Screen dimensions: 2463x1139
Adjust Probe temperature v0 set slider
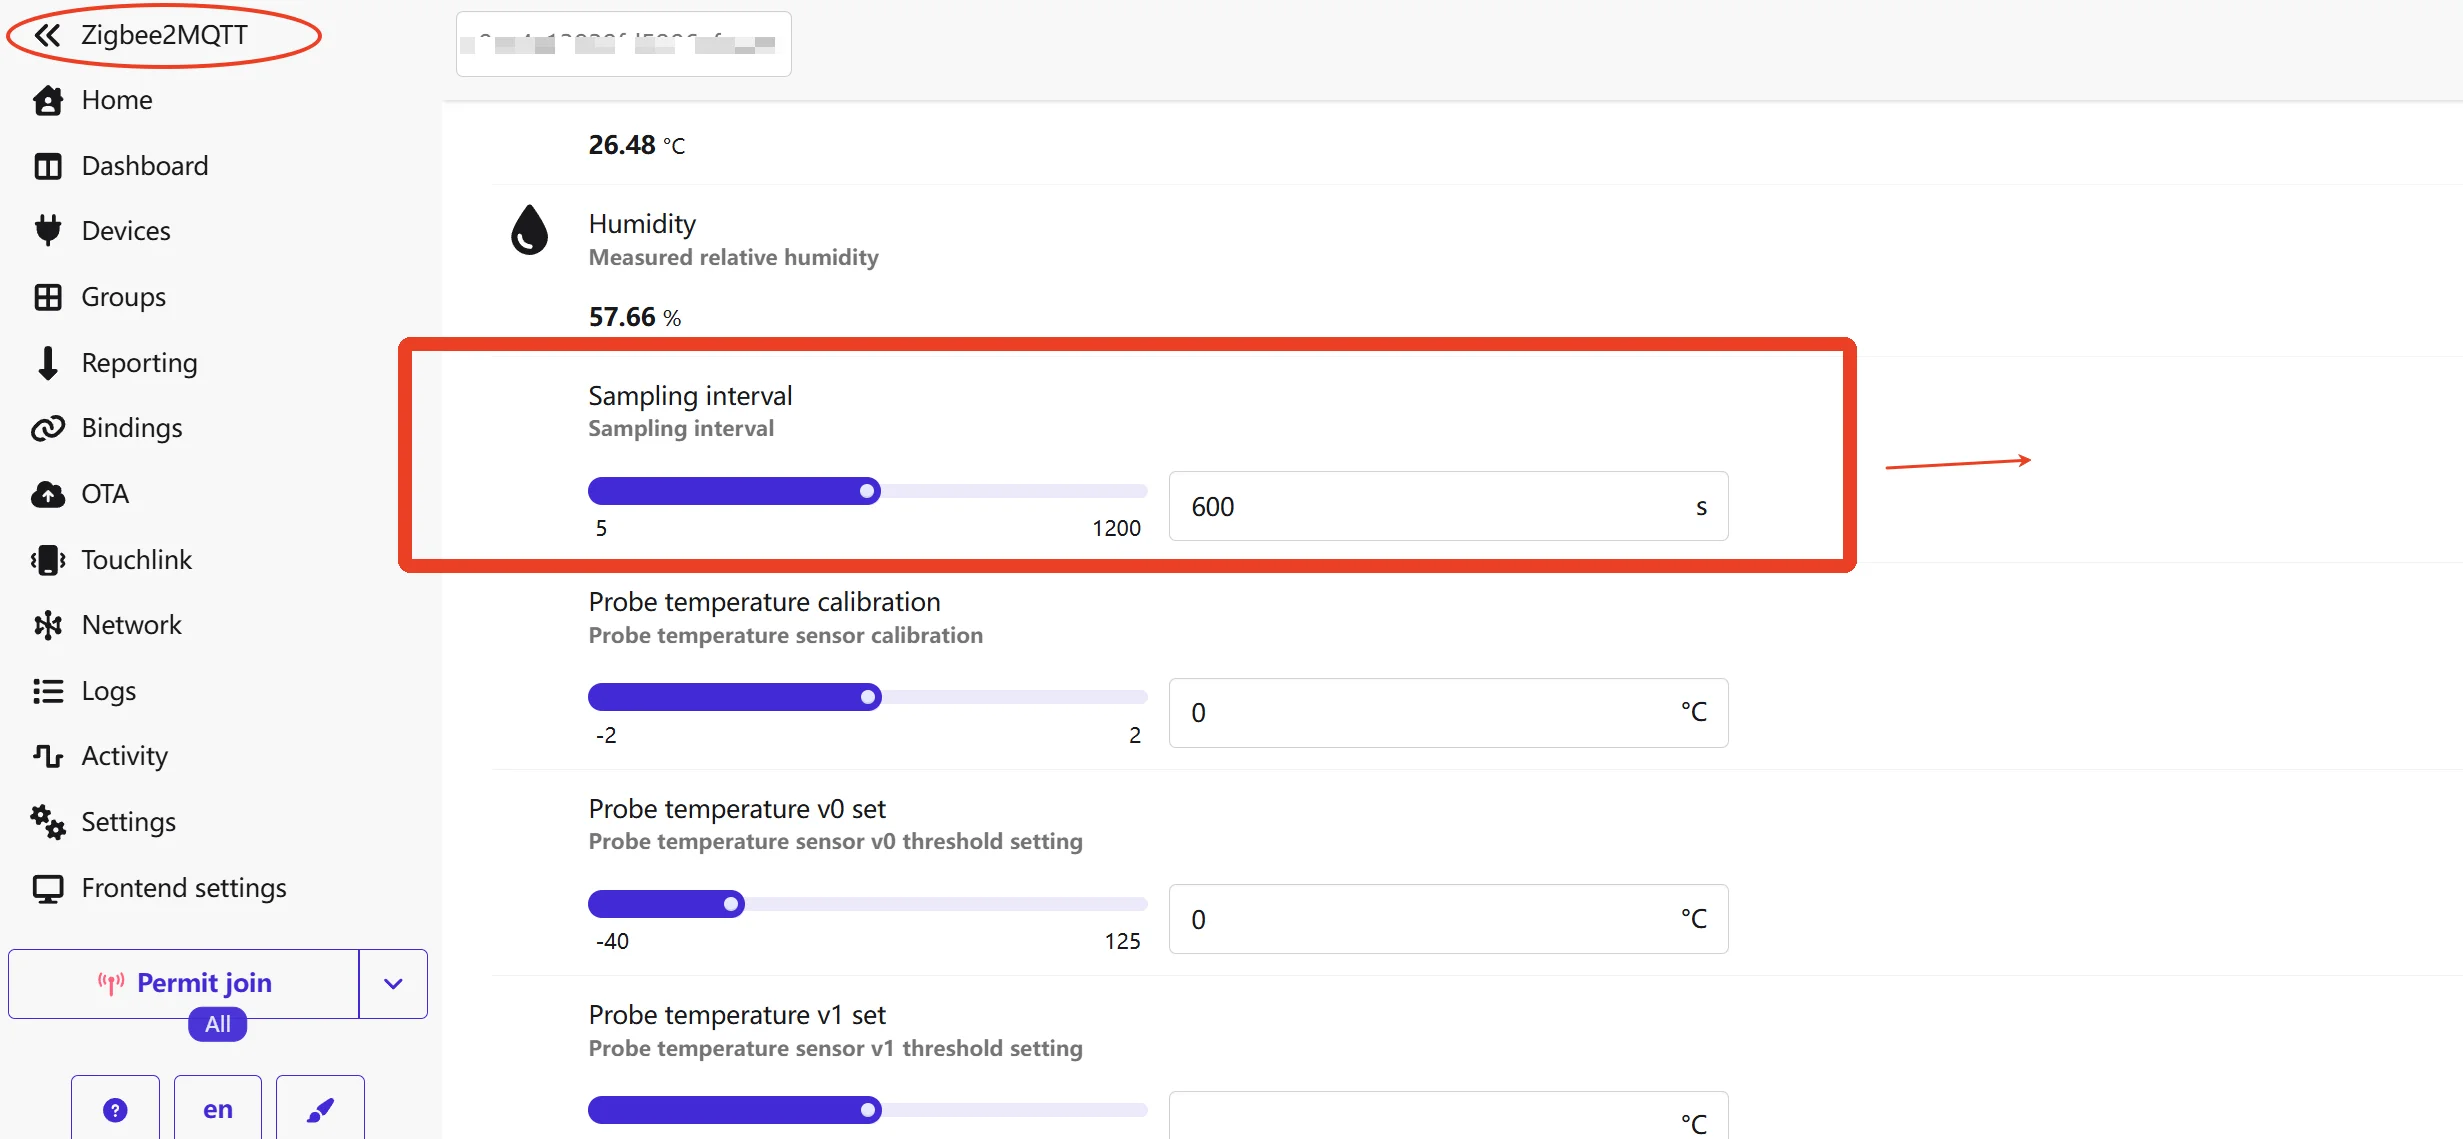[x=867, y=904]
